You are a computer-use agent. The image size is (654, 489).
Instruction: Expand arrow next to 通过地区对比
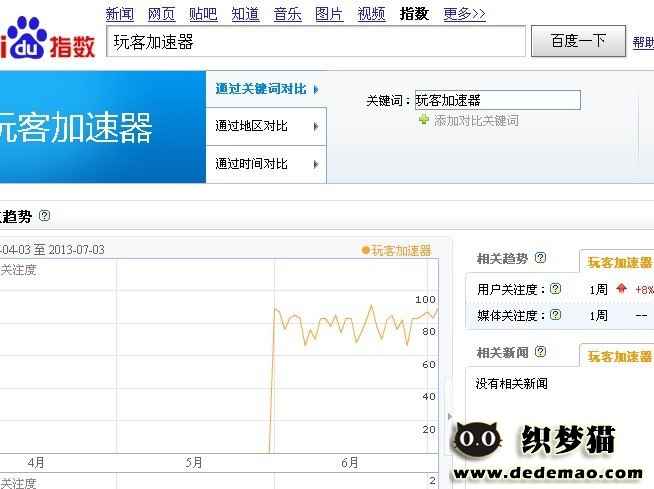(316, 126)
